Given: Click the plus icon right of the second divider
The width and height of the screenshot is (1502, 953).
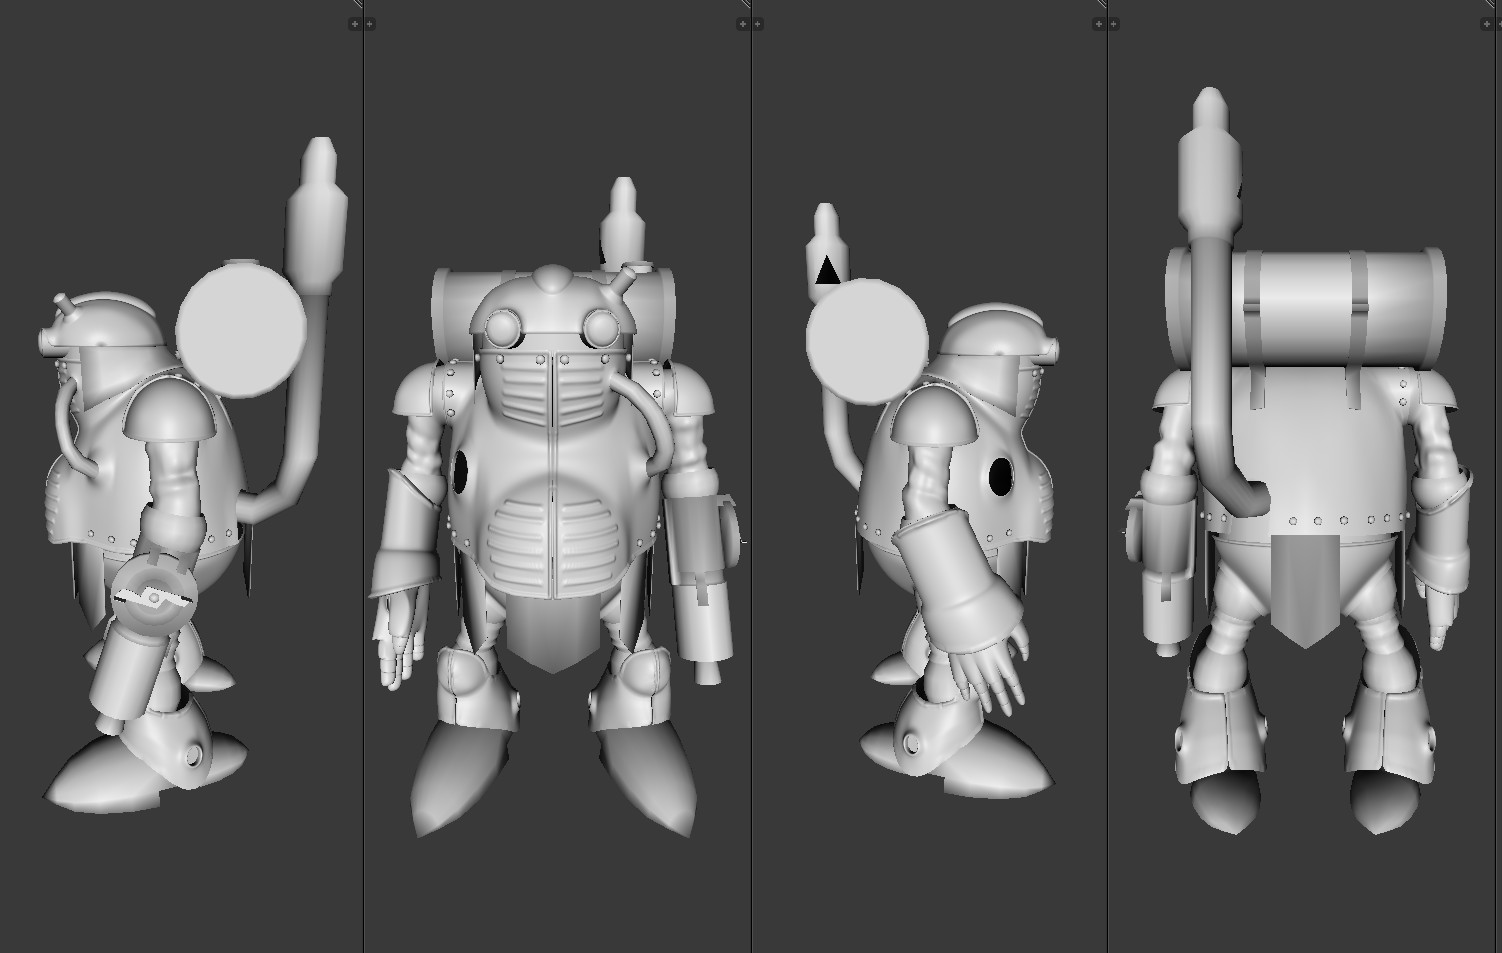Looking at the screenshot, I should (x=757, y=22).
